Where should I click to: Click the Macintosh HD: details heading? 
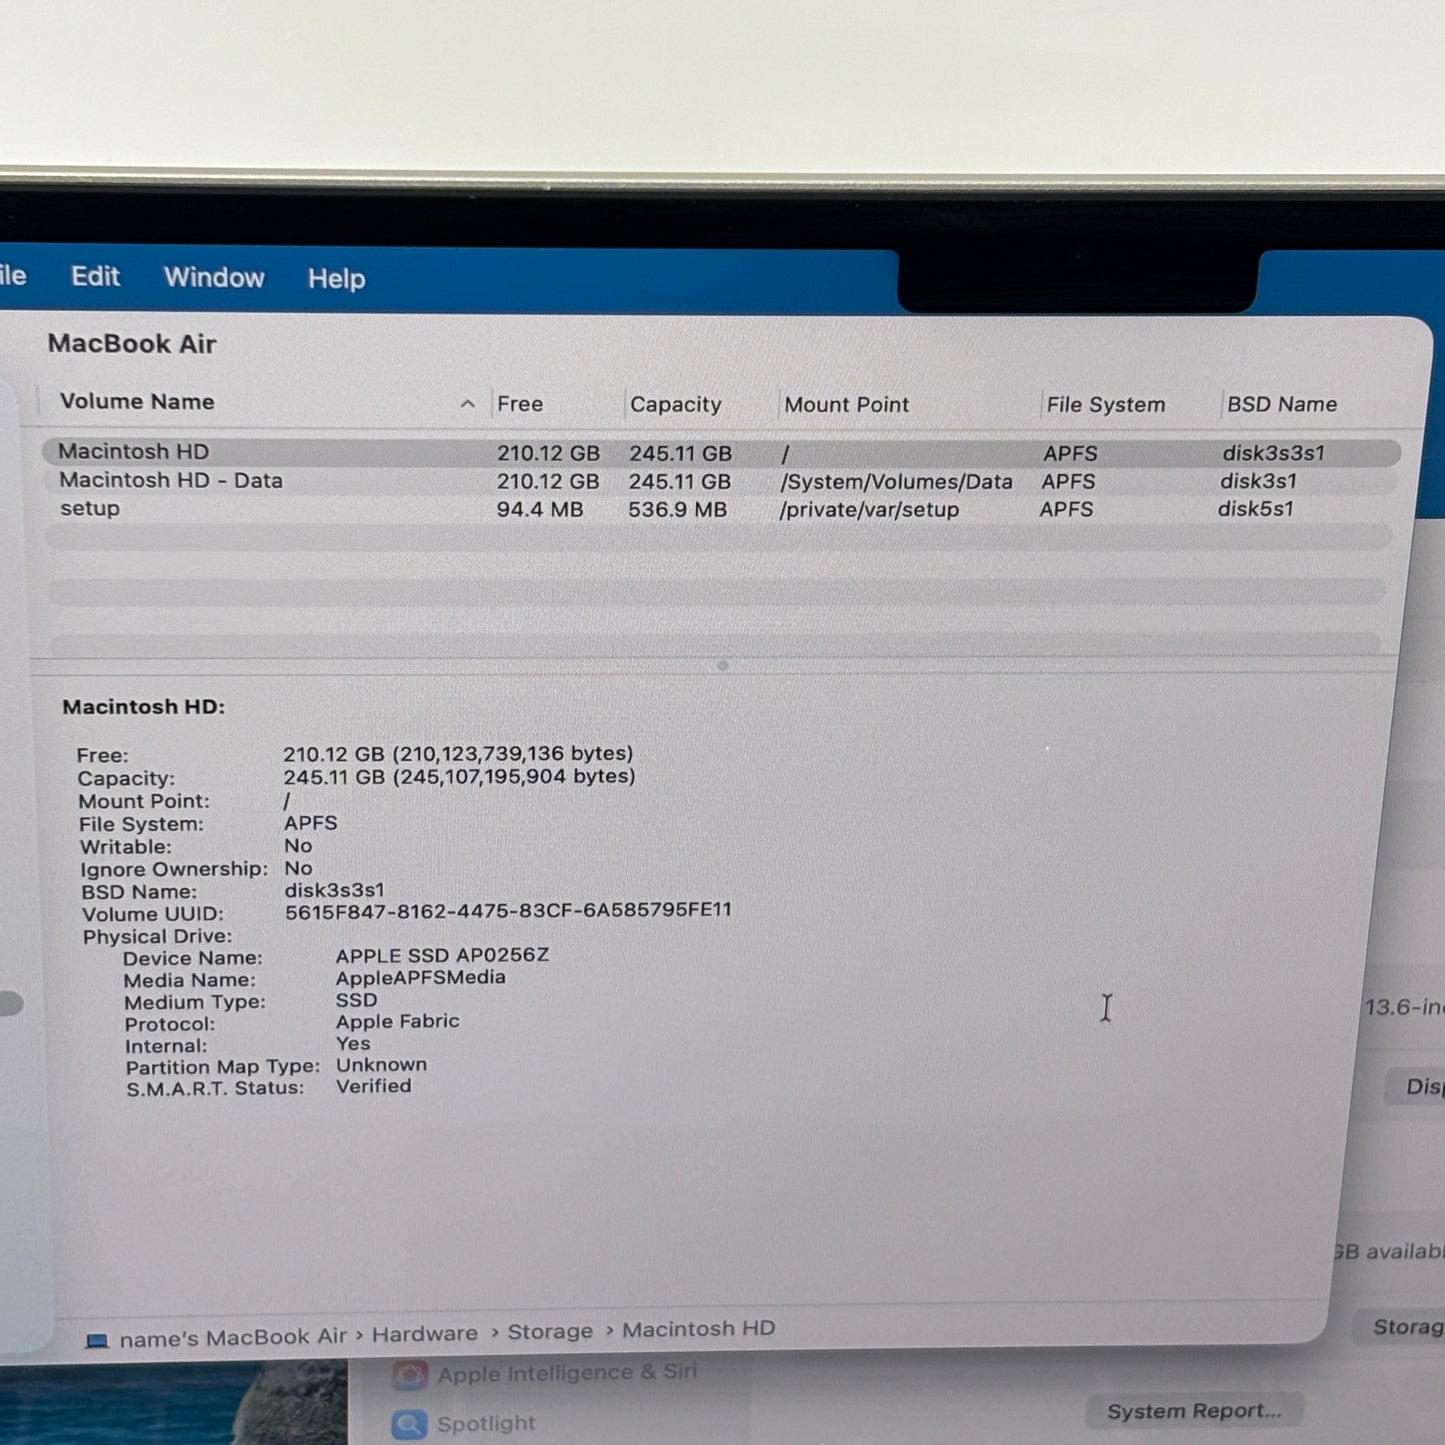point(144,707)
